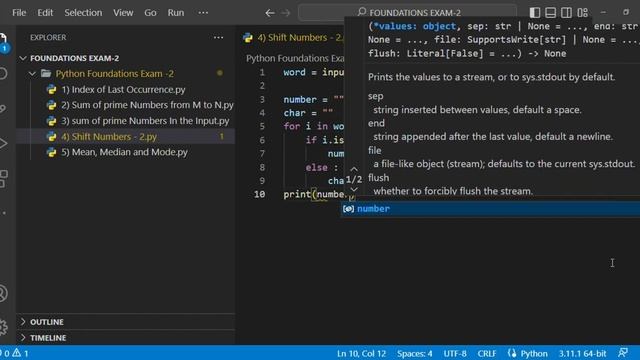Screen dimensions: 640x360
Task: Show next signature with down chevron
Action: click(354, 189)
